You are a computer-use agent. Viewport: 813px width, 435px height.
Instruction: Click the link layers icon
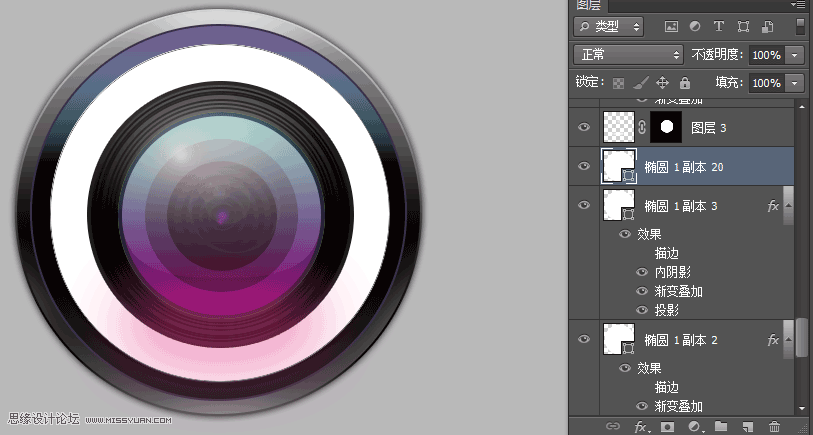[612, 427]
